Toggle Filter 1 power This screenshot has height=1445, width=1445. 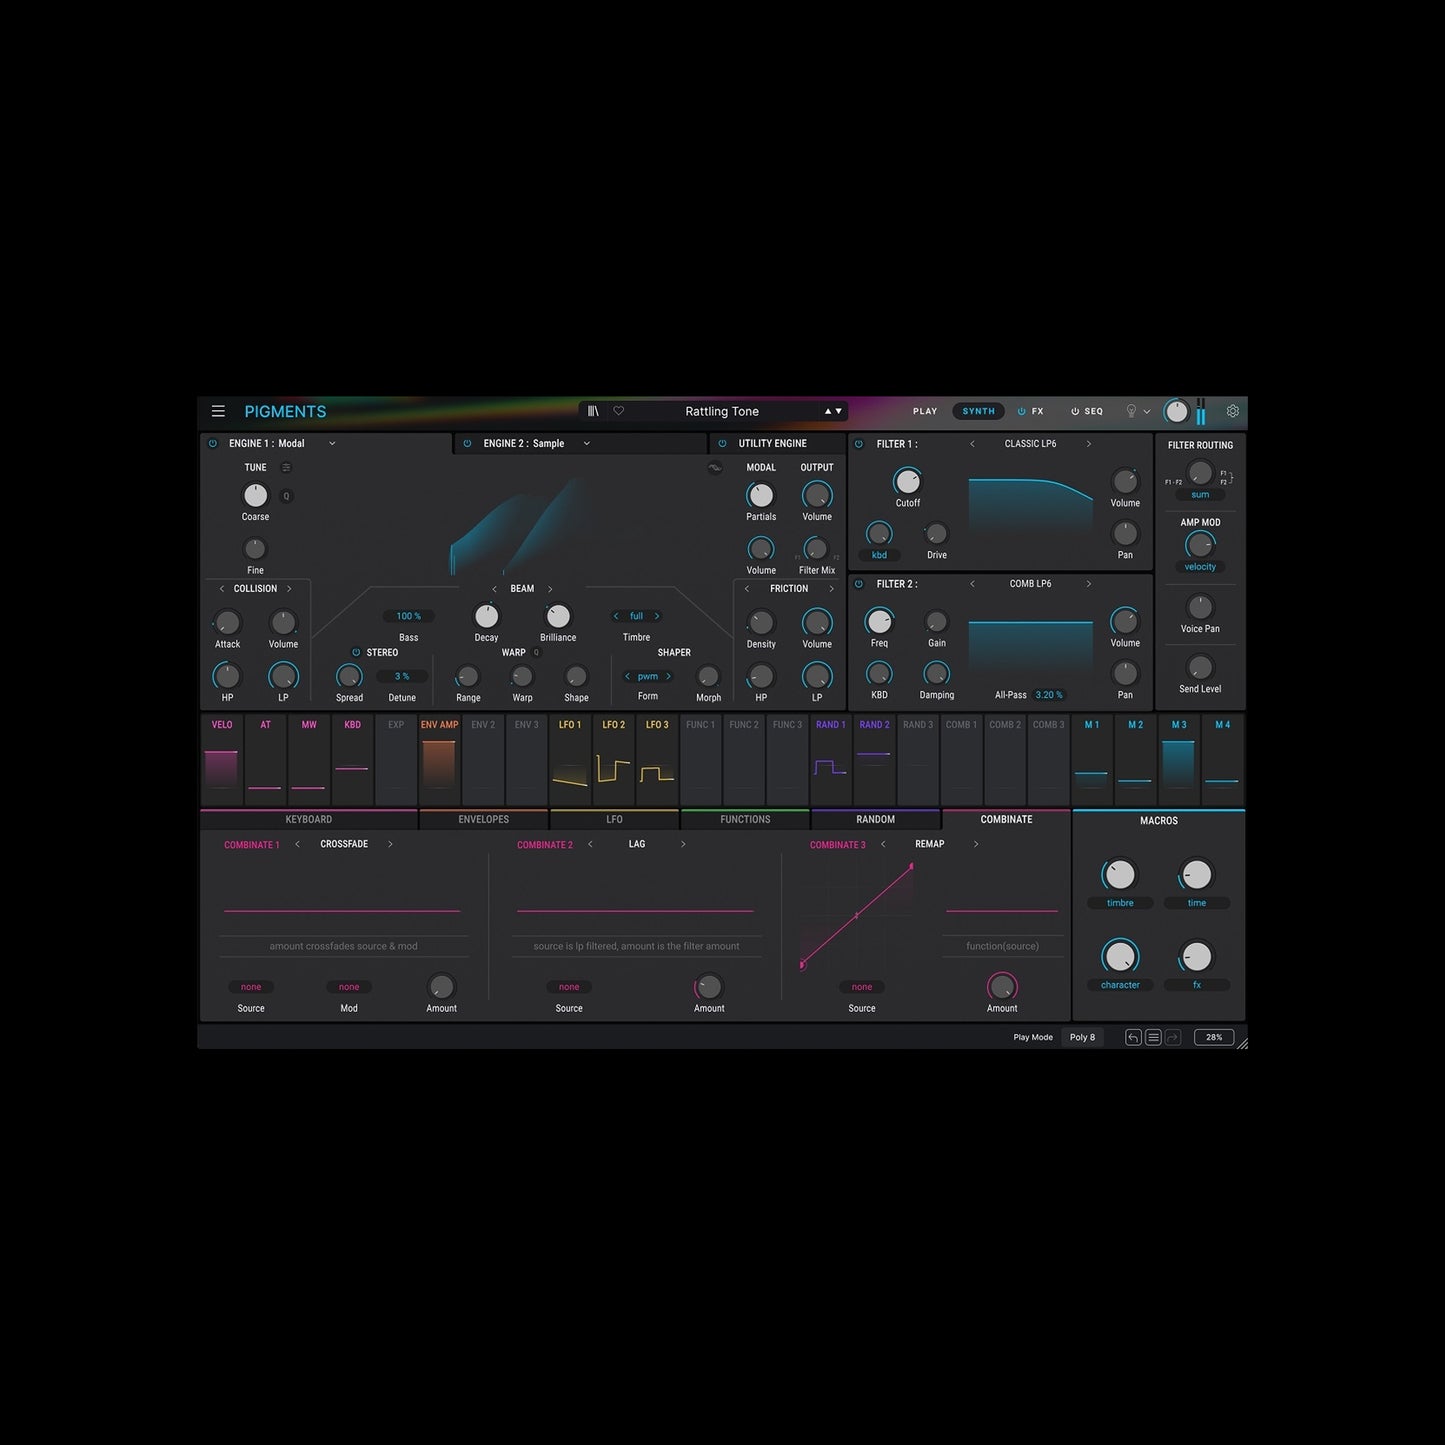859,444
